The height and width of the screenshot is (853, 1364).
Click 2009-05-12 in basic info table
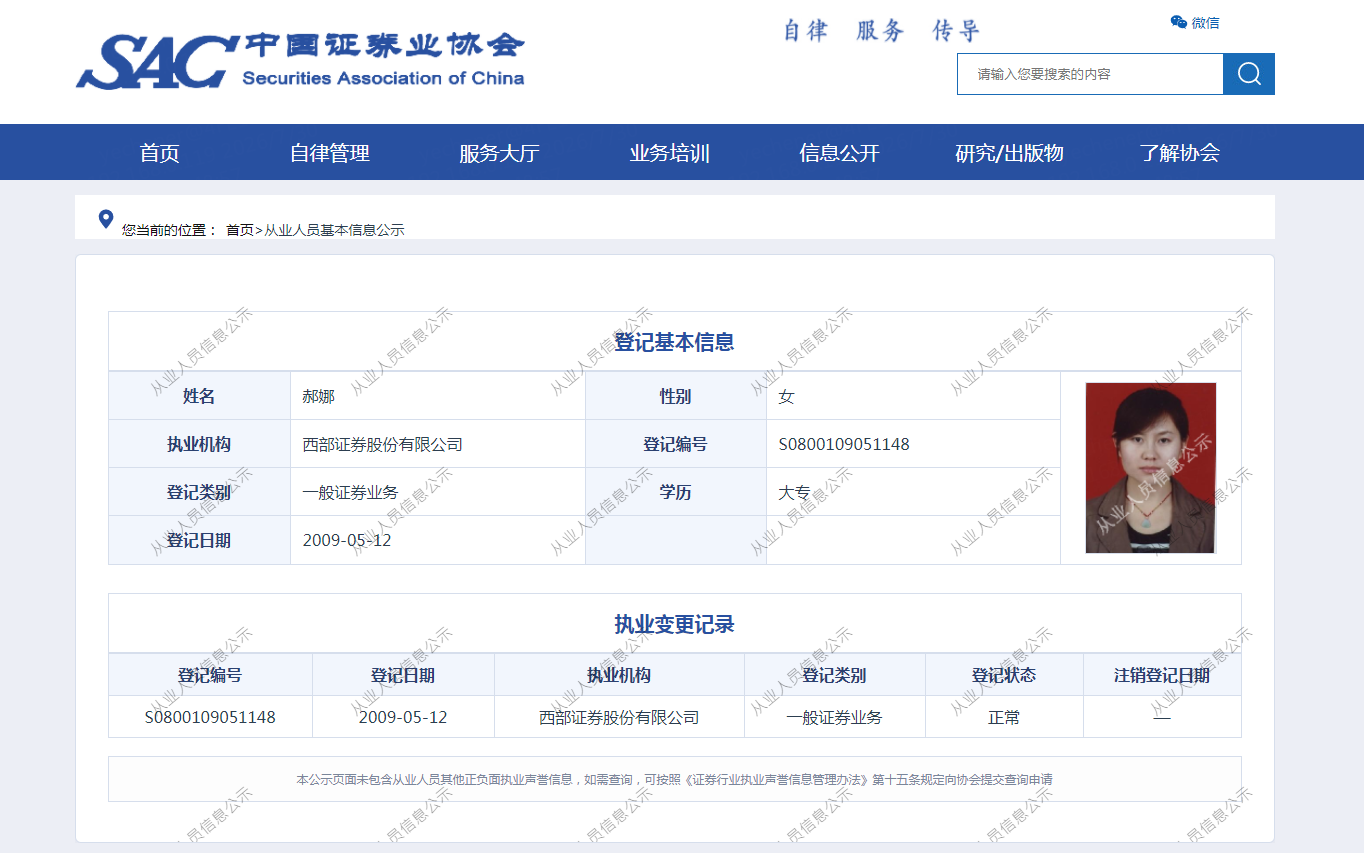(x=347, y=541)
